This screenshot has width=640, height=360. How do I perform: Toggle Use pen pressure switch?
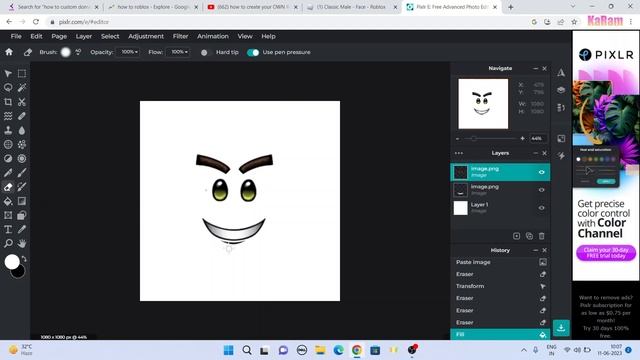click(253, 52)
